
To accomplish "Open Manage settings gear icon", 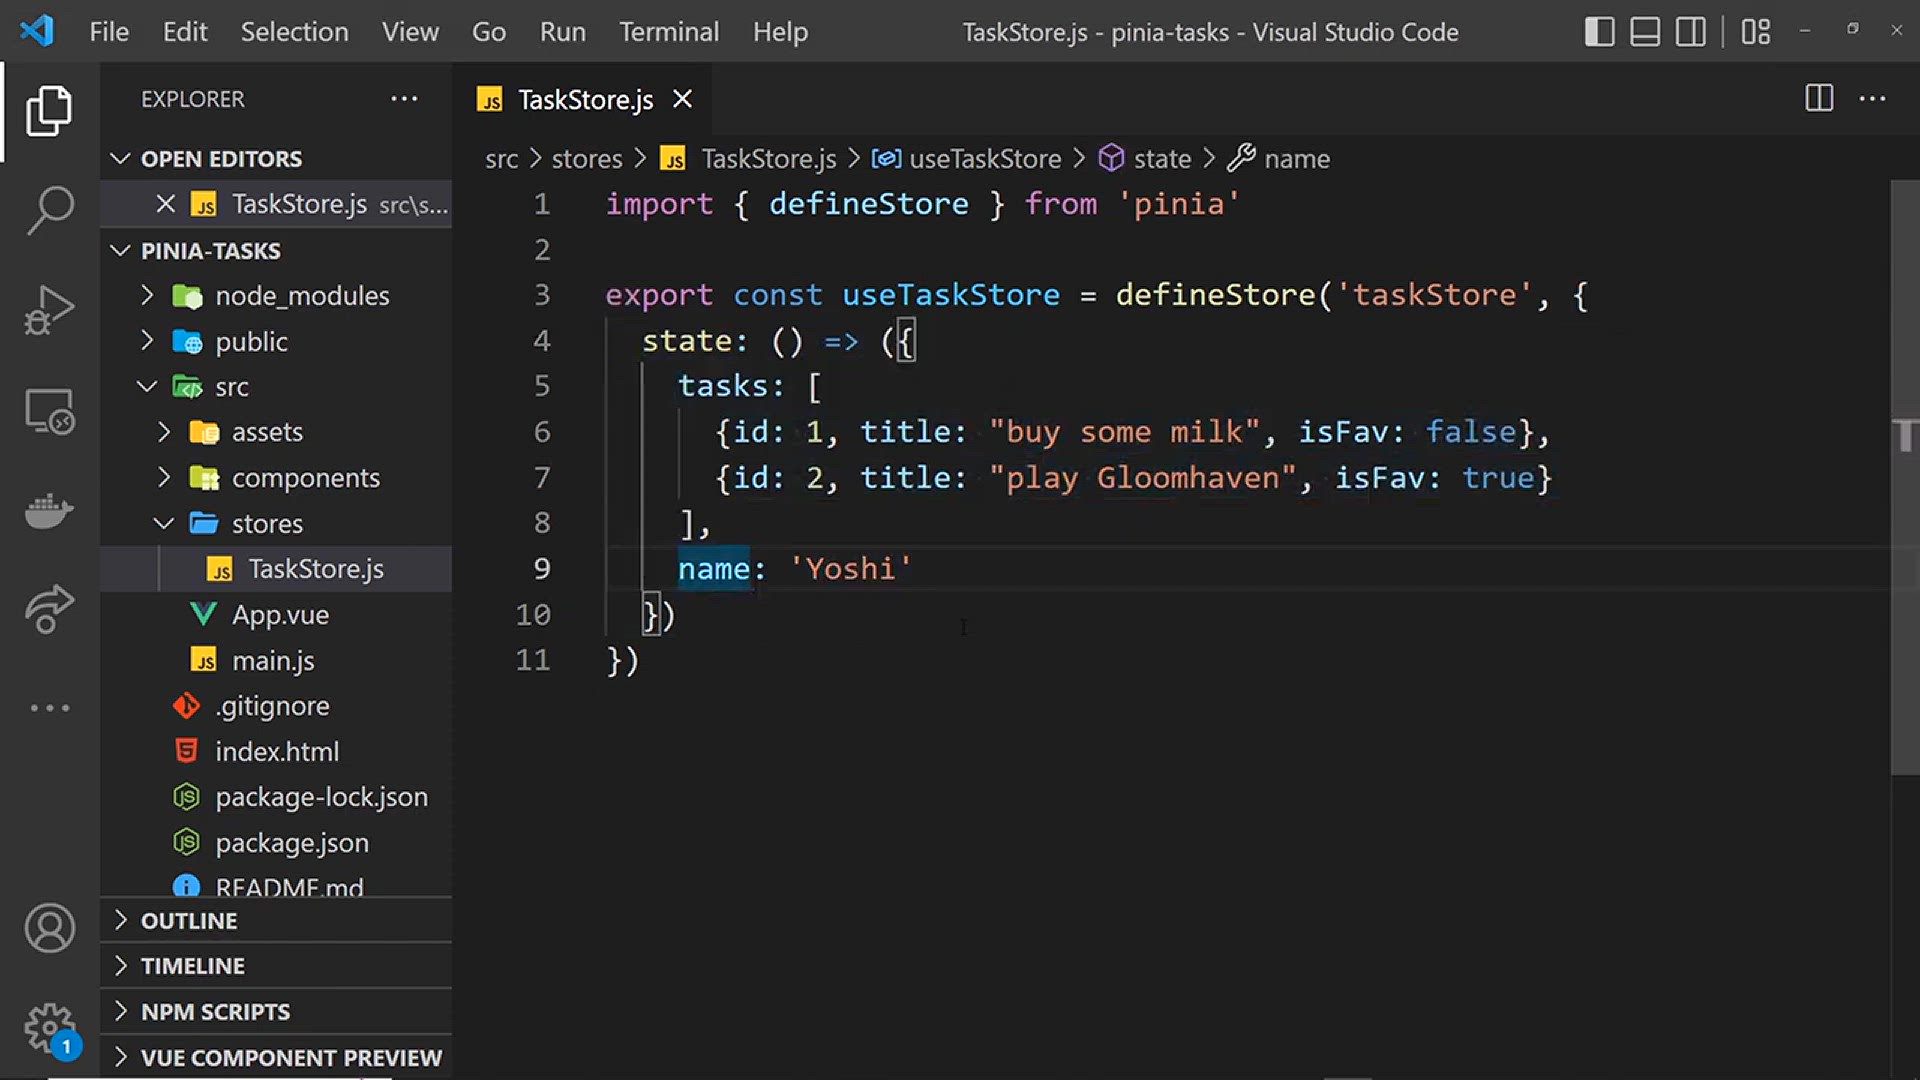I will tap(49, 1029).
